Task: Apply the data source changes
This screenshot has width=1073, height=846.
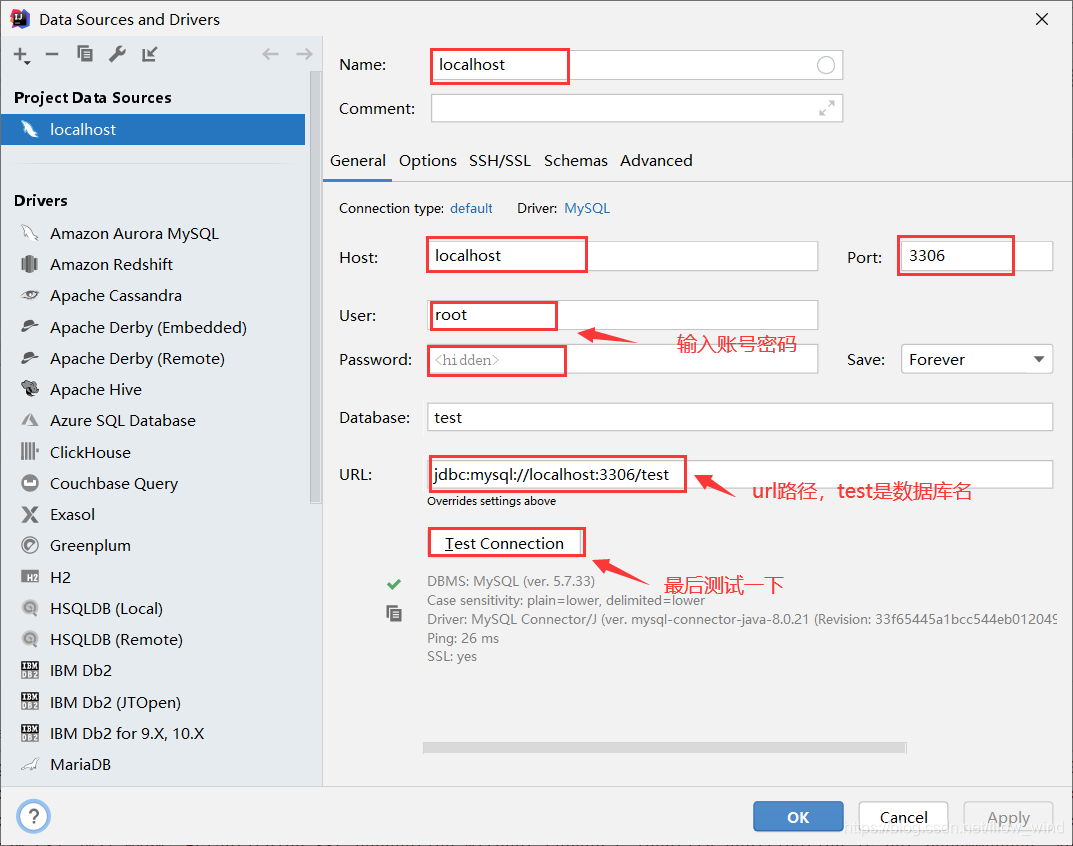Action: (1008, 816)
